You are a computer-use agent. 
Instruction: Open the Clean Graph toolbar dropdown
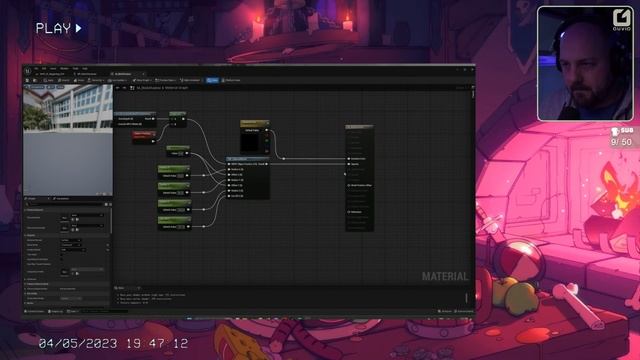(142, 80)
